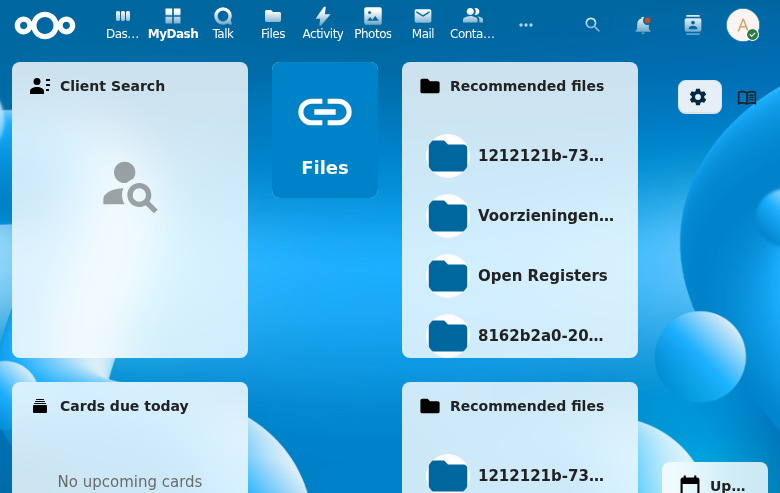Open the Dashboard app in top bar
The width and height of the screenshot is (780, 493).
coord(122,24)
